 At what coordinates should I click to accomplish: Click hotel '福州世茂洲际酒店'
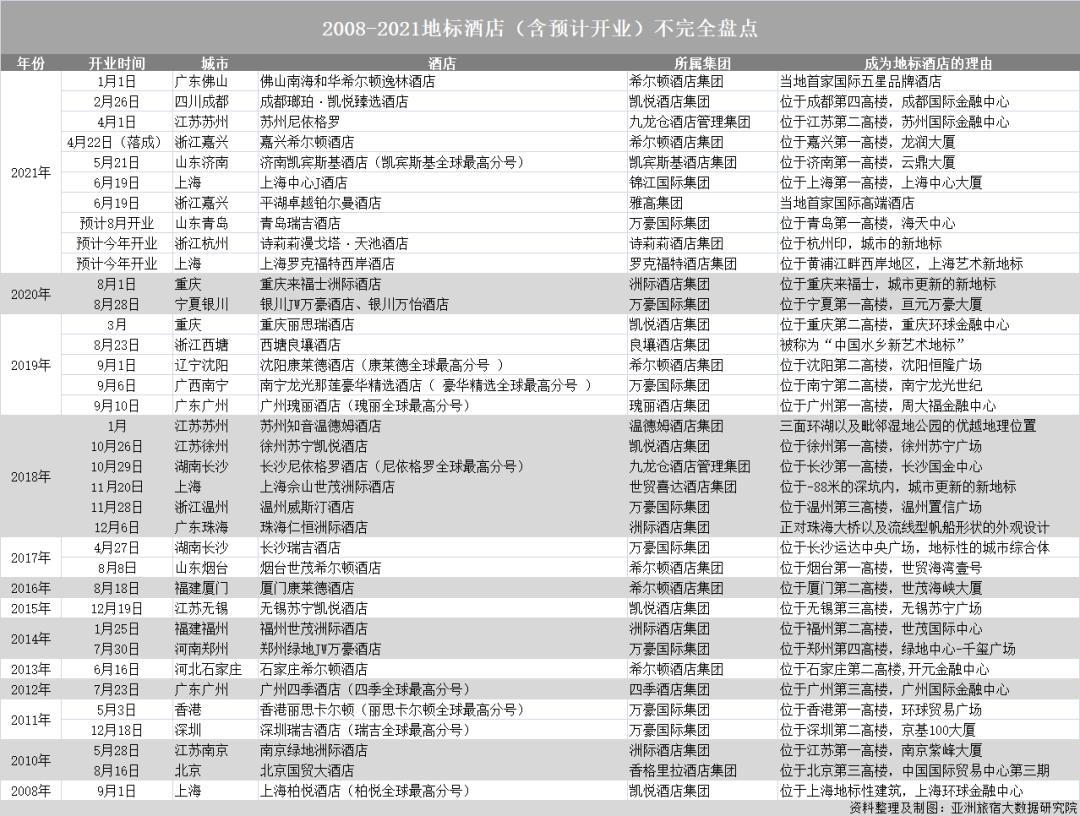313,629
